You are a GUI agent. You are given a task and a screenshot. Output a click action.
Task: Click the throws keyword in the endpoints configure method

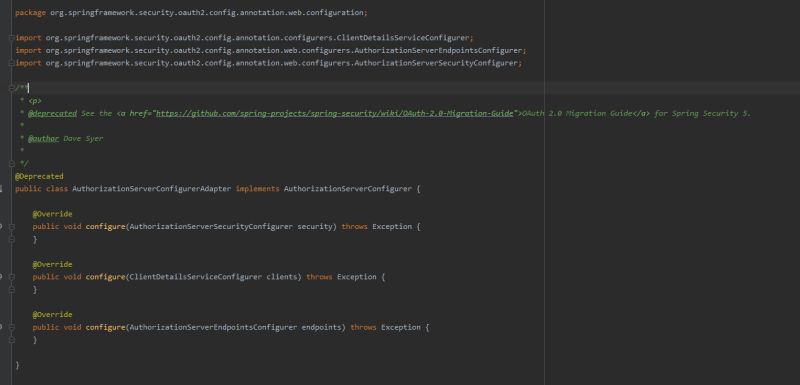[363, 327]
